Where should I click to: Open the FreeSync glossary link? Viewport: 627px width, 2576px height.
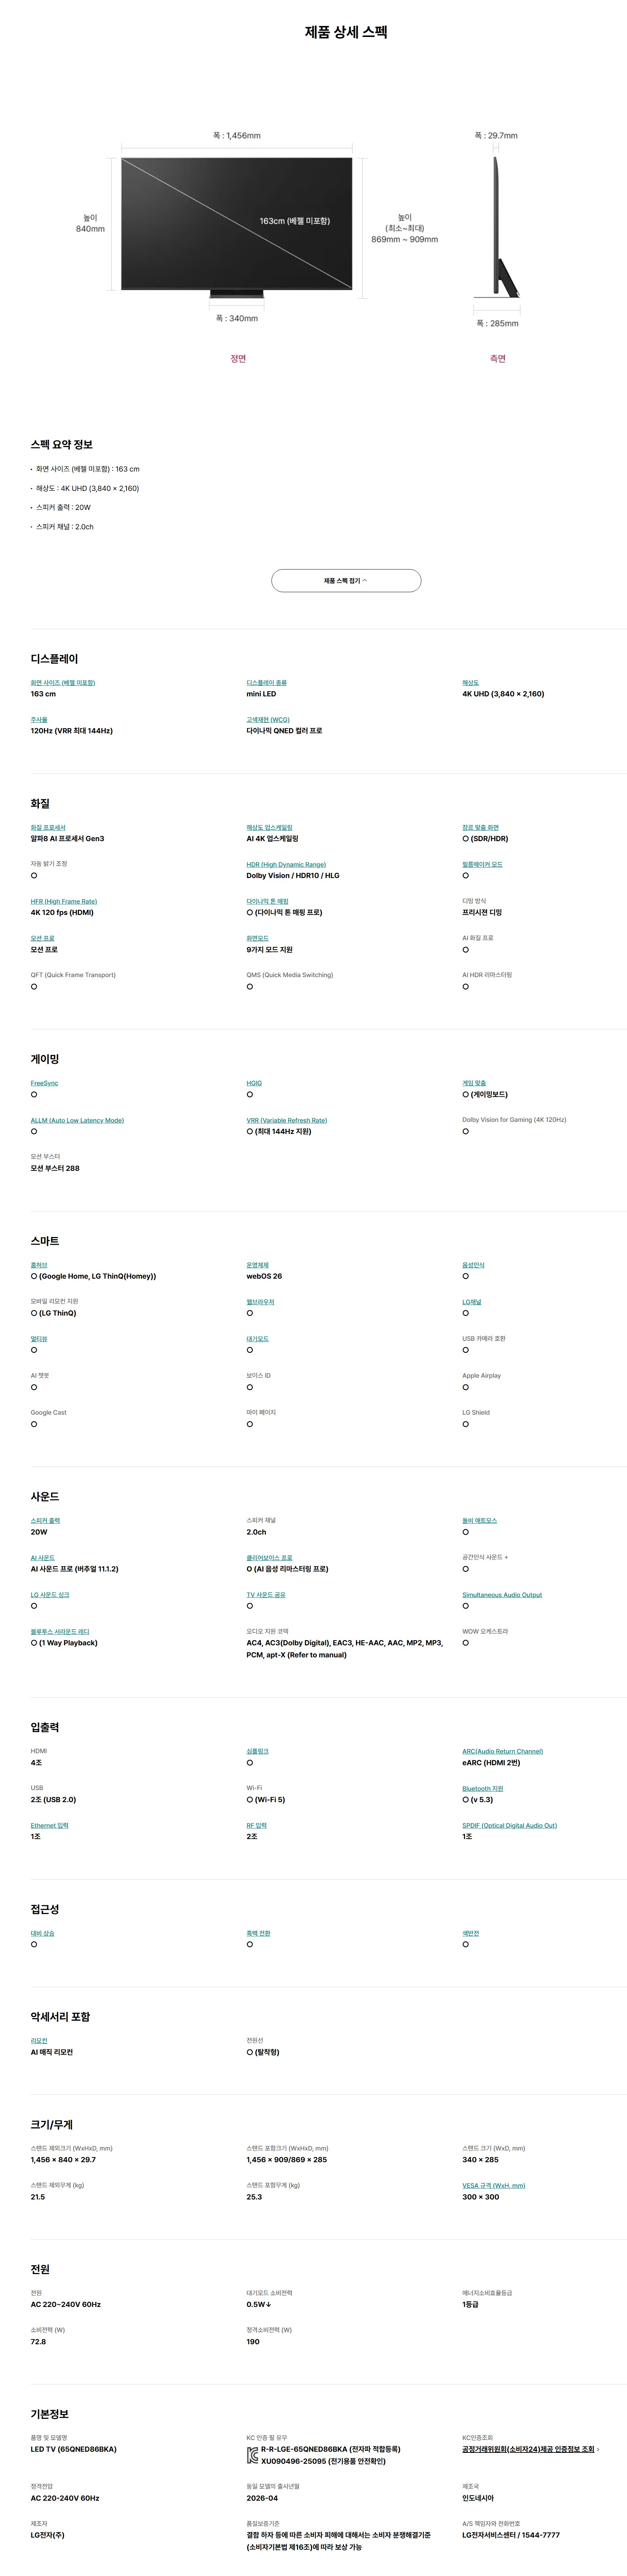pos(44,1083)
